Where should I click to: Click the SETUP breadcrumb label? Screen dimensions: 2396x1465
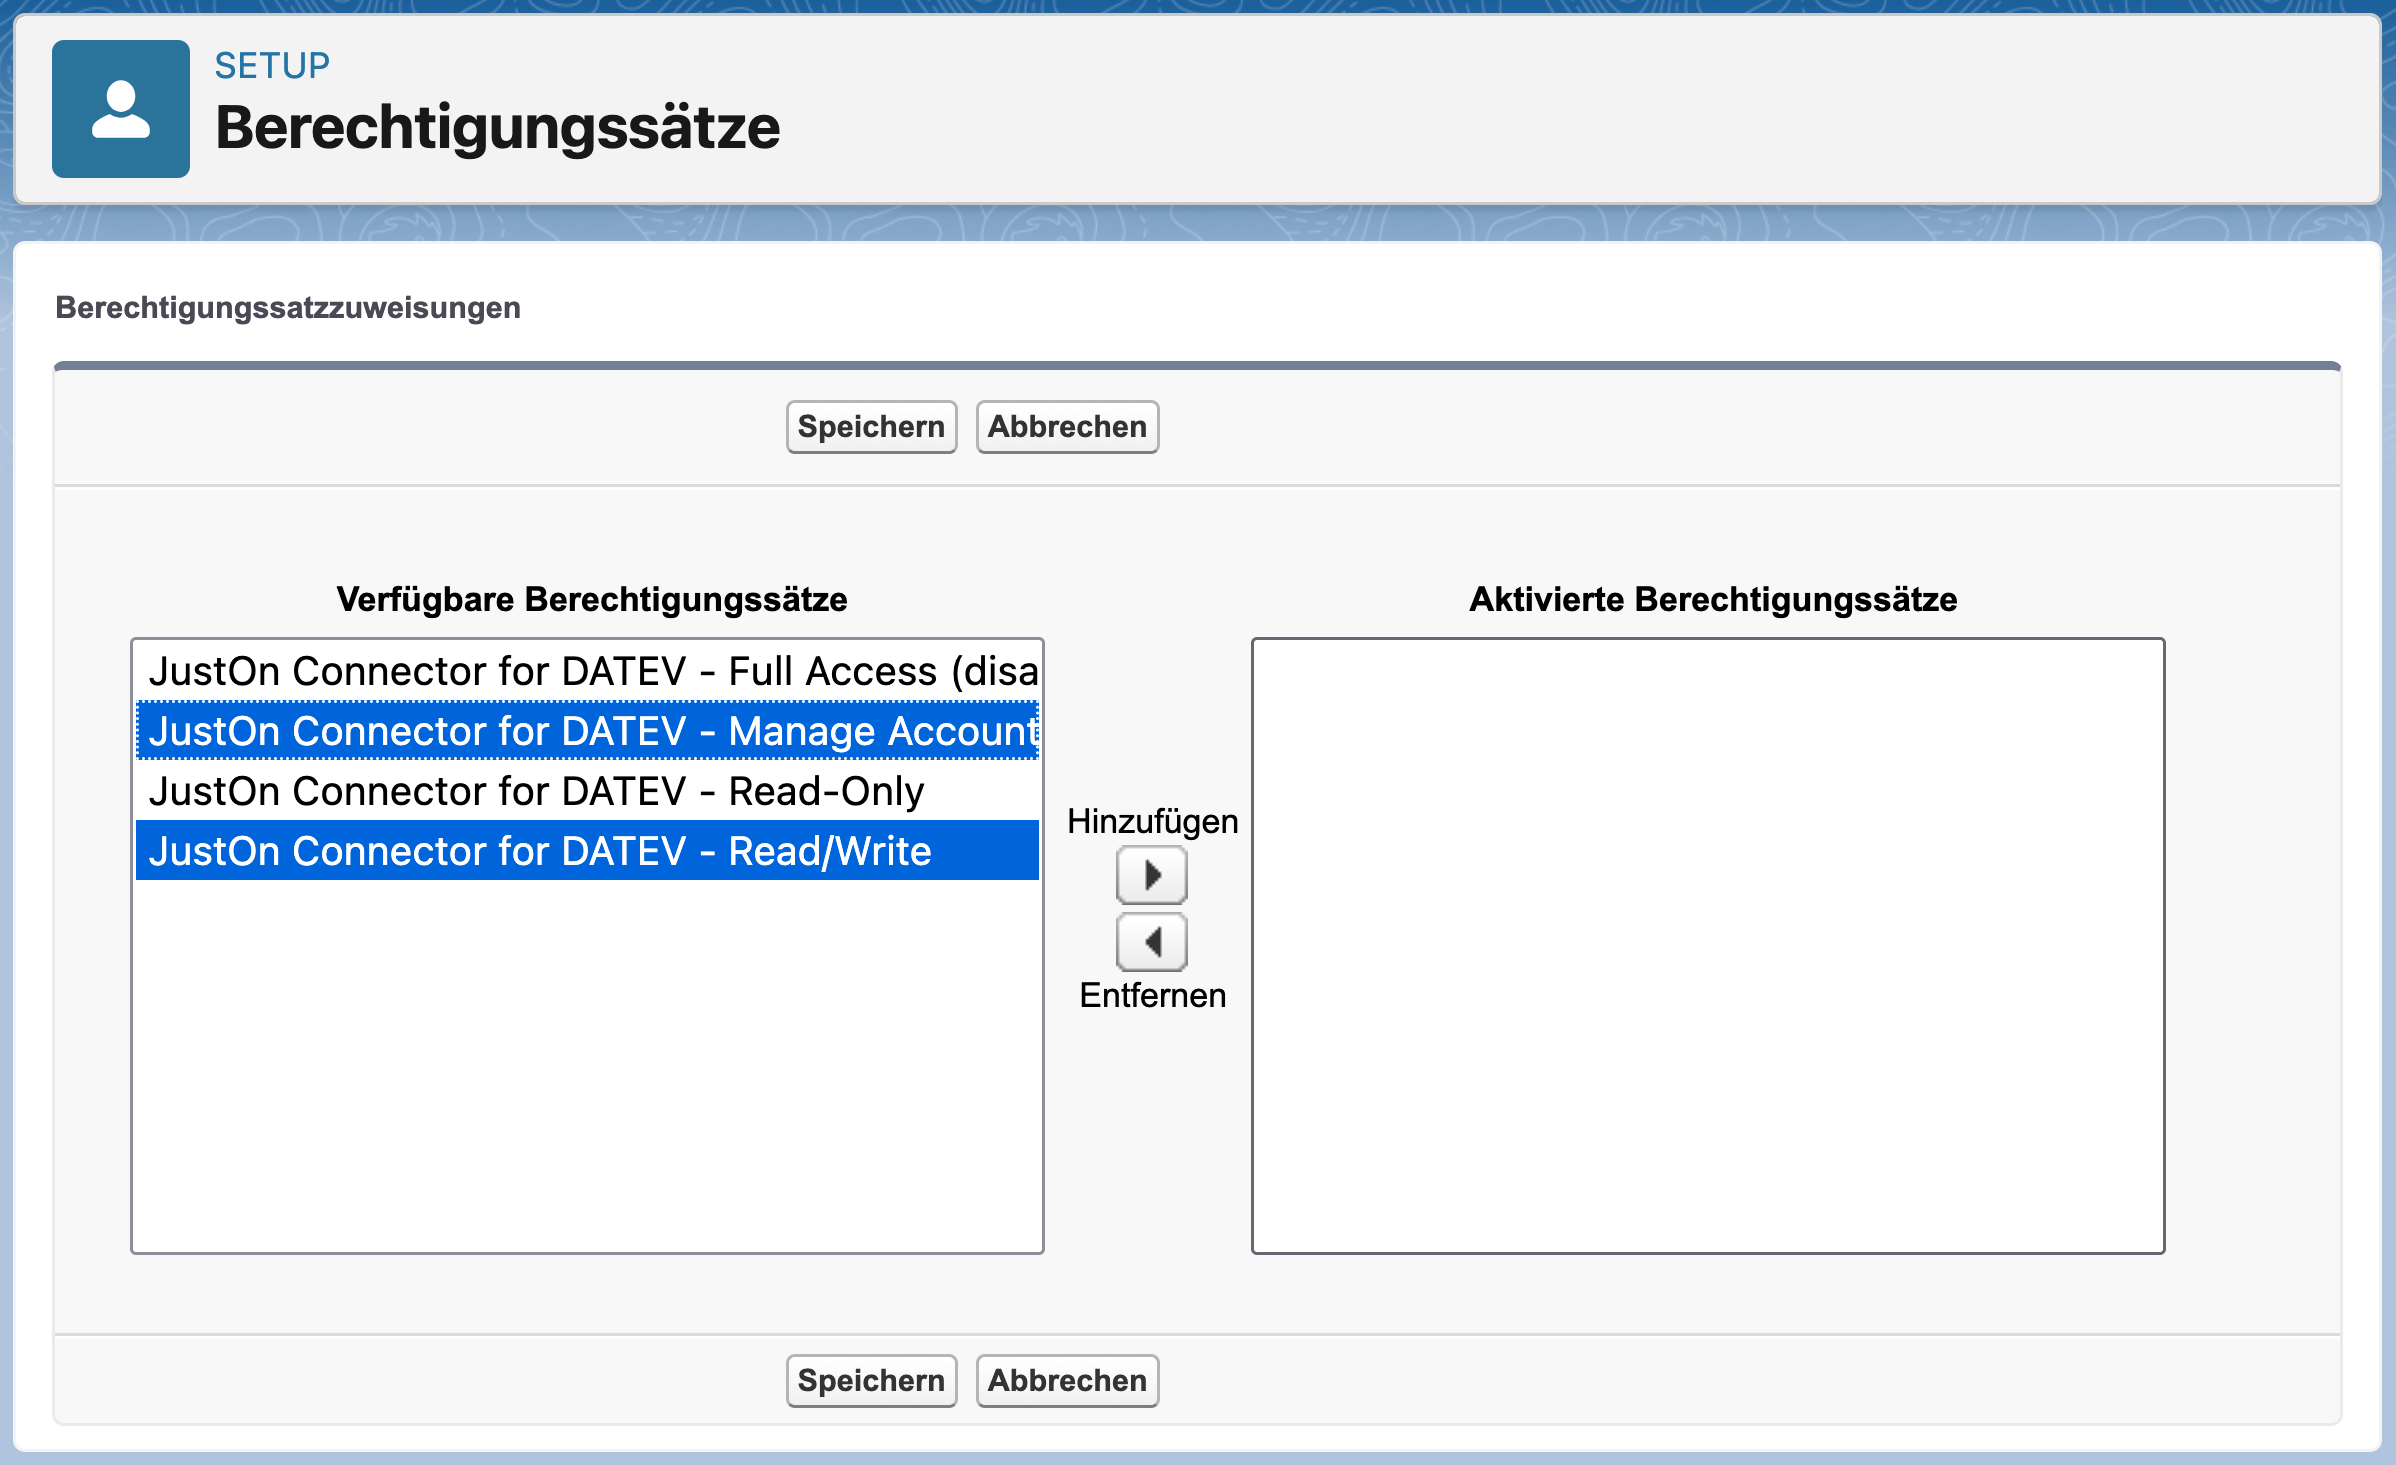272,66
